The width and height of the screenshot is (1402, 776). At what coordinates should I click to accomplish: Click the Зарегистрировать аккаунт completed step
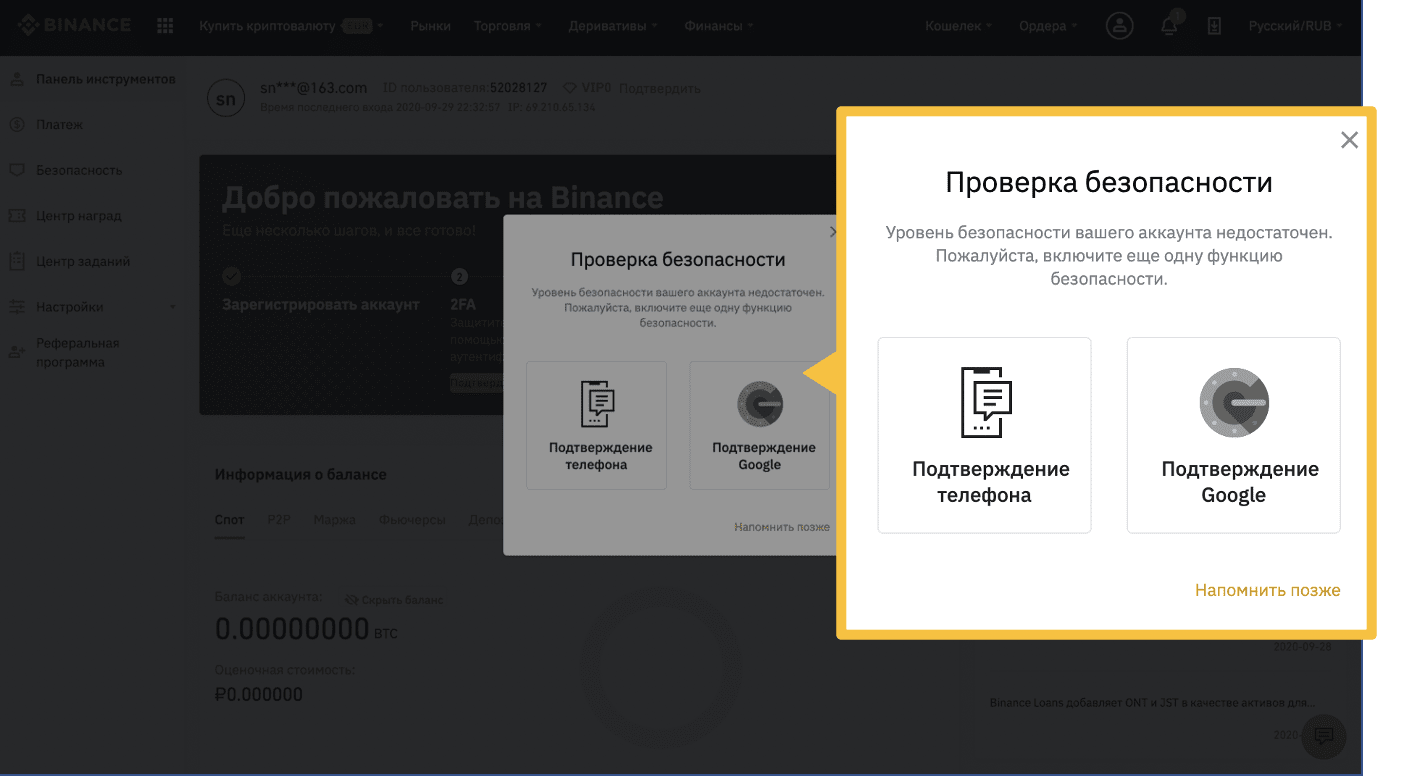[x=321, y=304]
